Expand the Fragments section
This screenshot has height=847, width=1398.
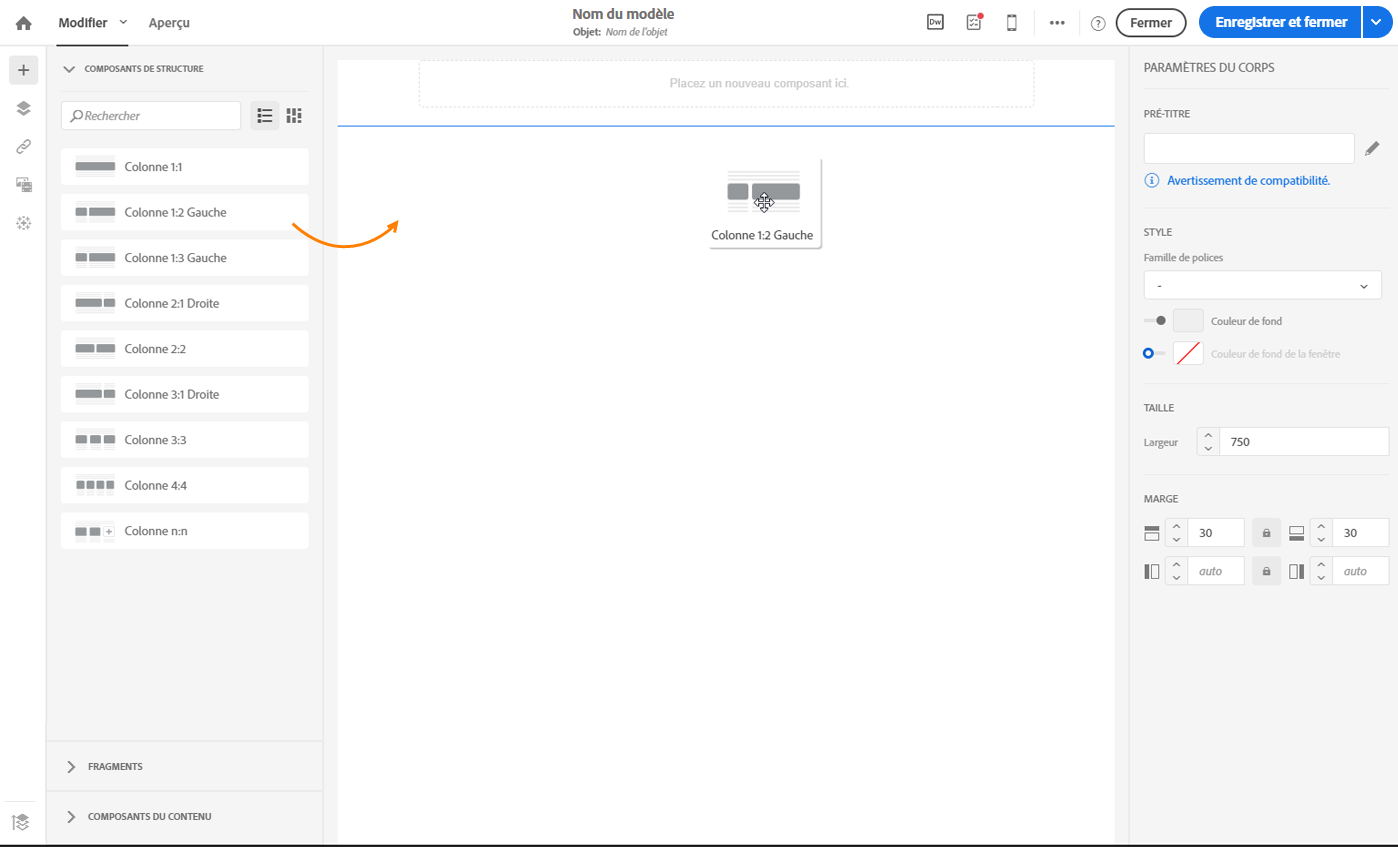[71, 766]
